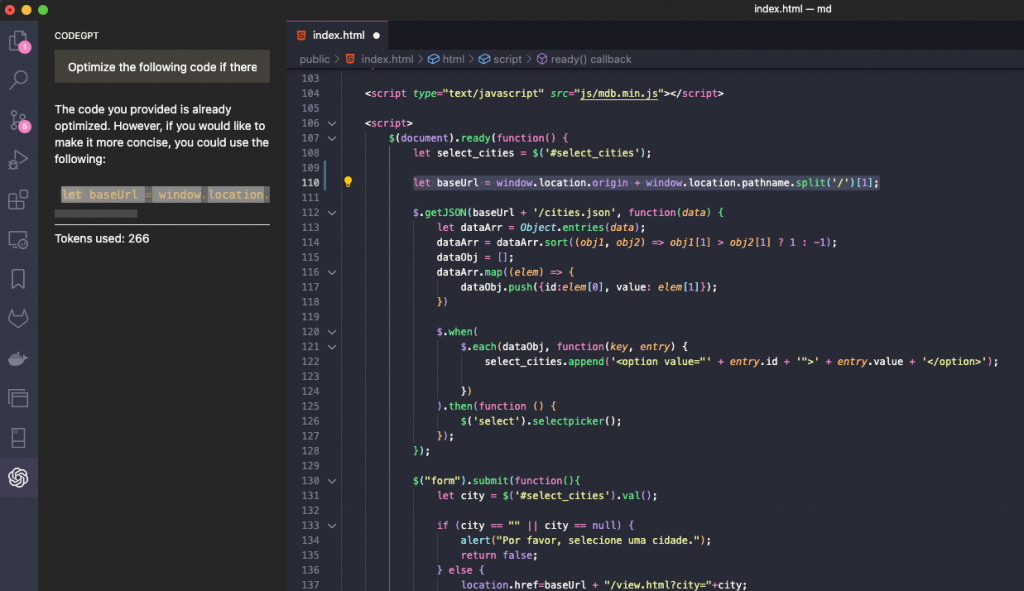Click the unsaved dot on index.html tab
This screenshot has width=1024, height=591.
376,35
